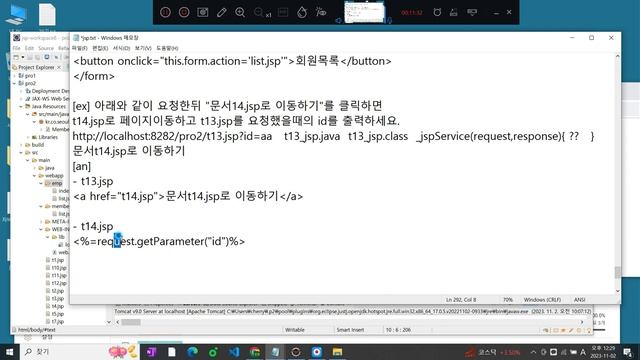Screen dimensions: 640x360
Task: Click Eclipse New toolbar icon
Action: (x=16, y=58)
